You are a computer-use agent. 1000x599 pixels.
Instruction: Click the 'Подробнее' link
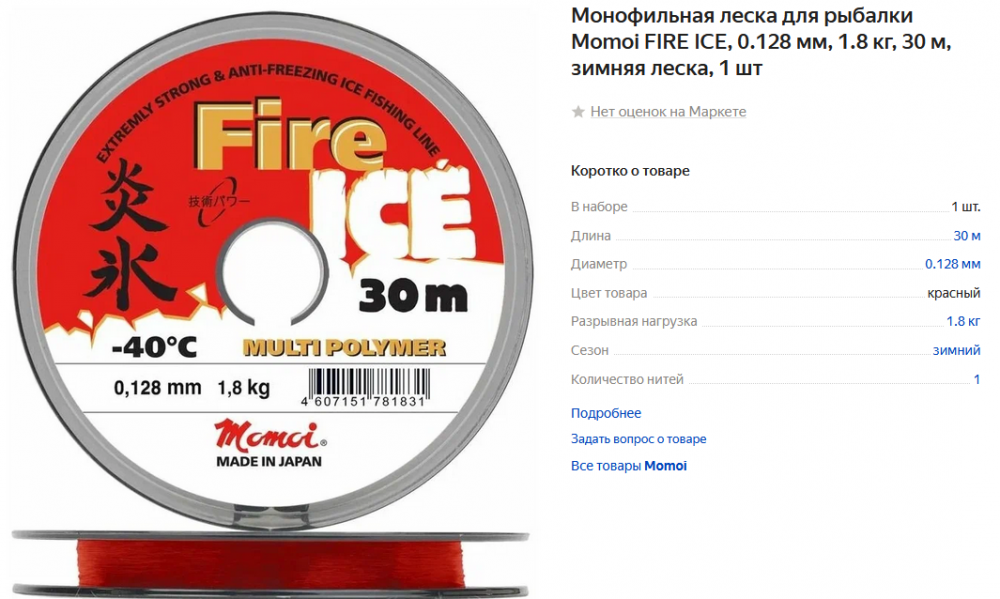click(606, 413)
